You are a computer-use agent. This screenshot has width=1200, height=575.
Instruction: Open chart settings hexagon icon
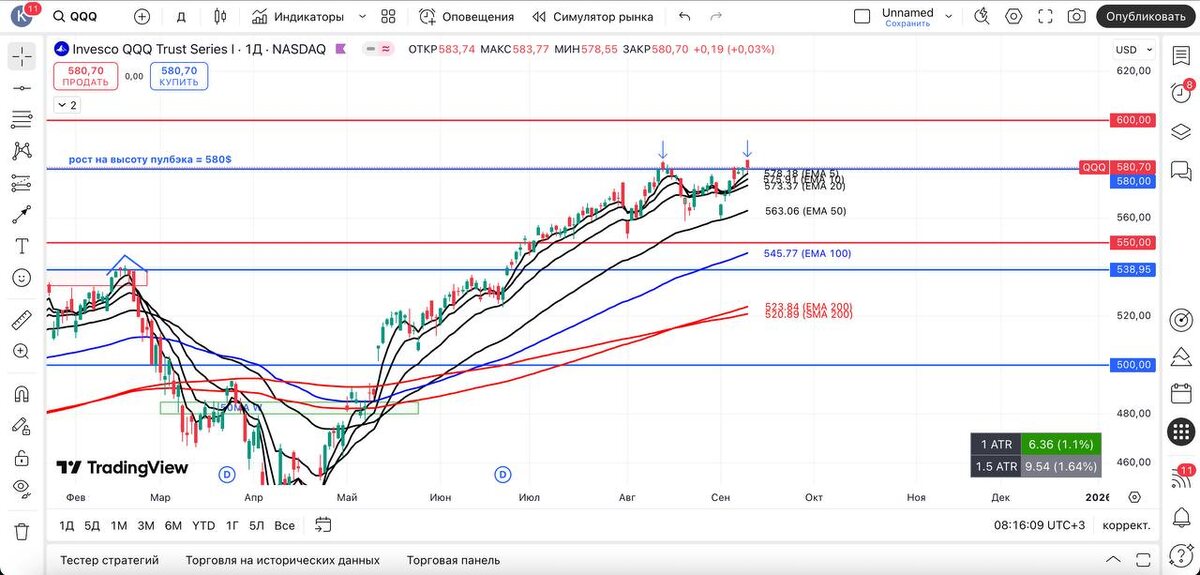1014,17
